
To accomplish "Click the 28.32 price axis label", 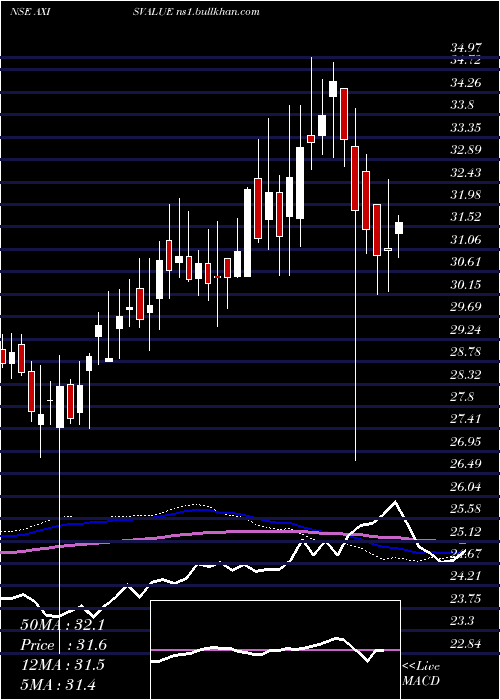I will pyautogui.click(x=466, y=375).
